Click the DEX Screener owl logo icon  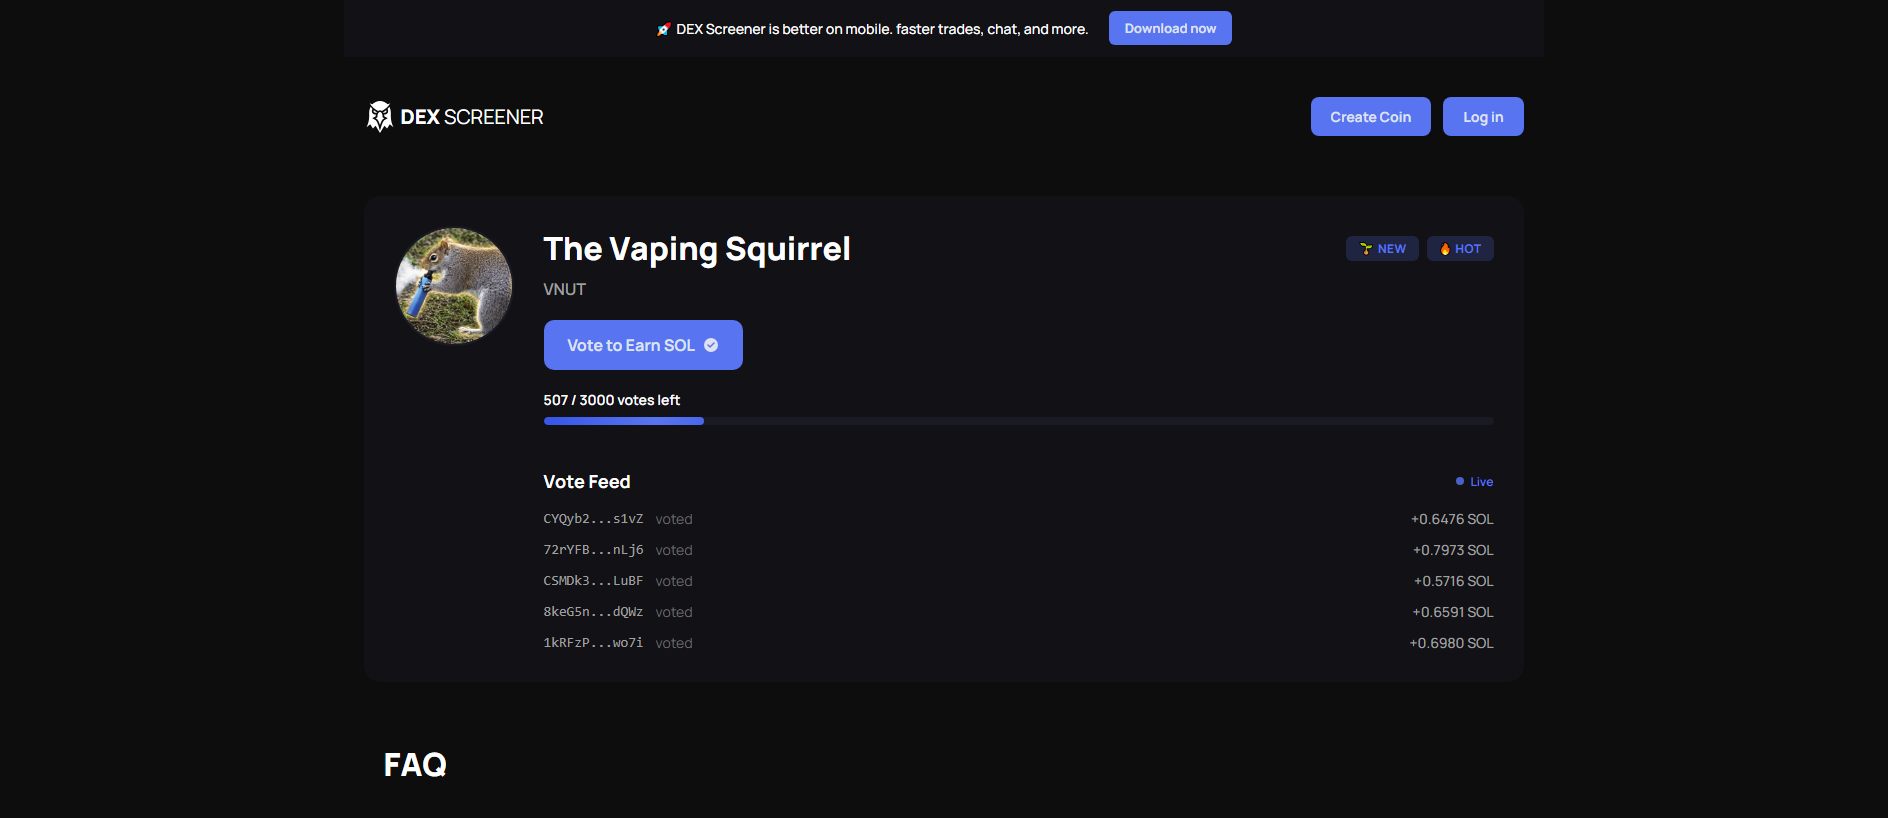pyautogui.click(x=380, y=117)
